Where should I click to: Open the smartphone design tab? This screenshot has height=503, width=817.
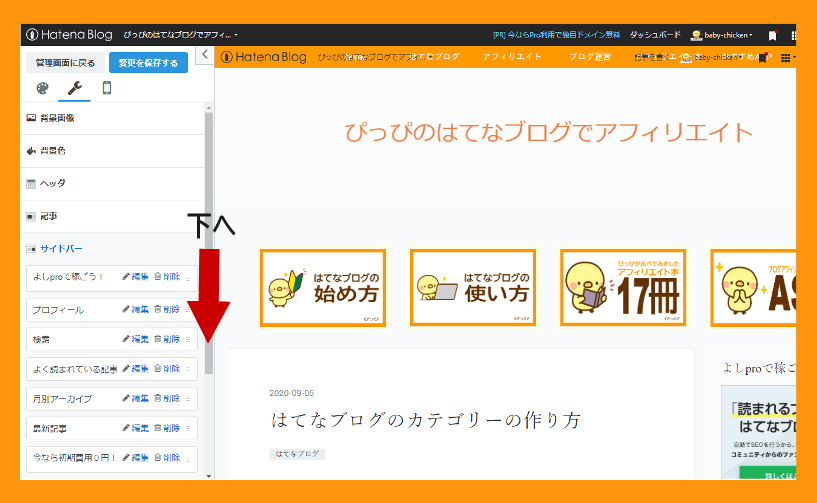point(107,88)
